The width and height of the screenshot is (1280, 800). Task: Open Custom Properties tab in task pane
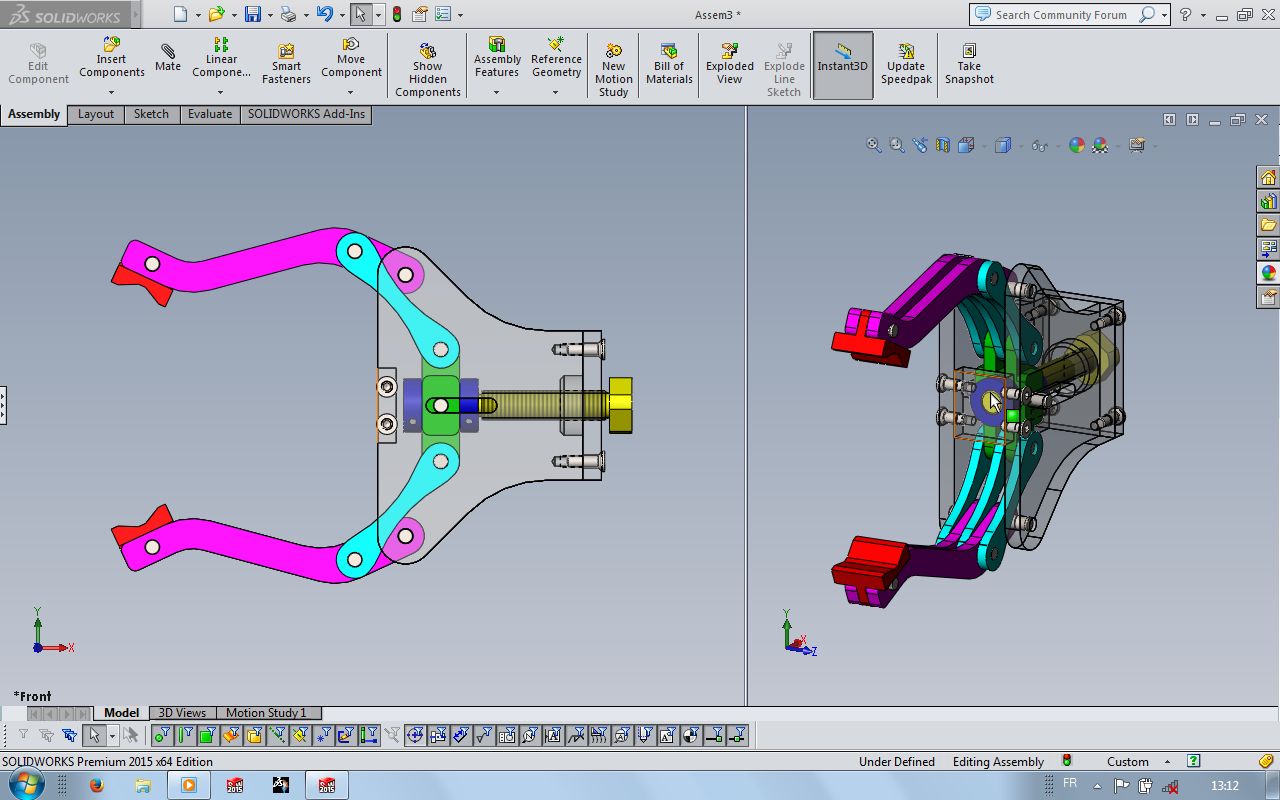click(1268, 297)
